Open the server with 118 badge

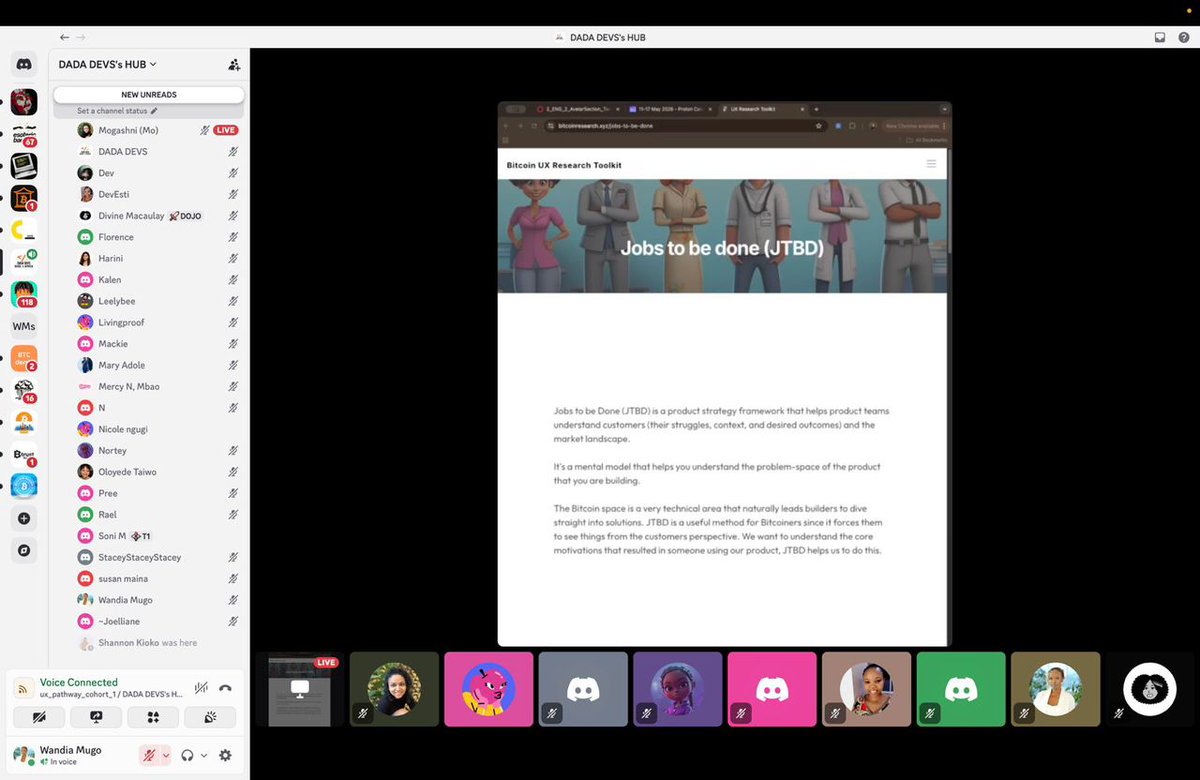click(x=24, y=294)
